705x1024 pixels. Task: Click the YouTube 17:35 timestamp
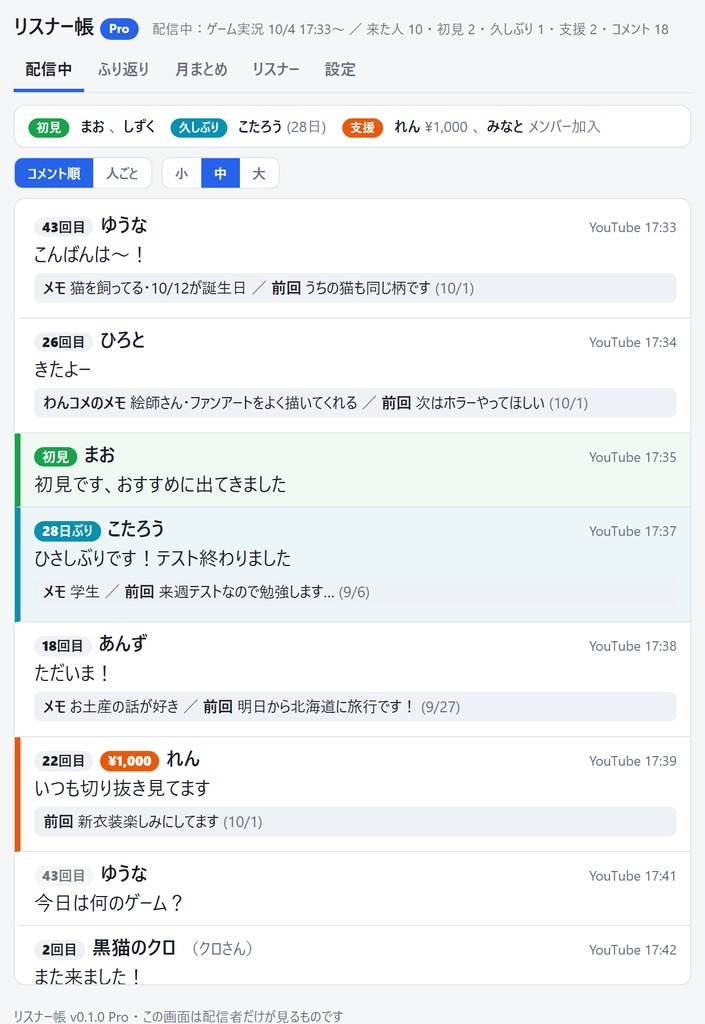click(633, 457)
